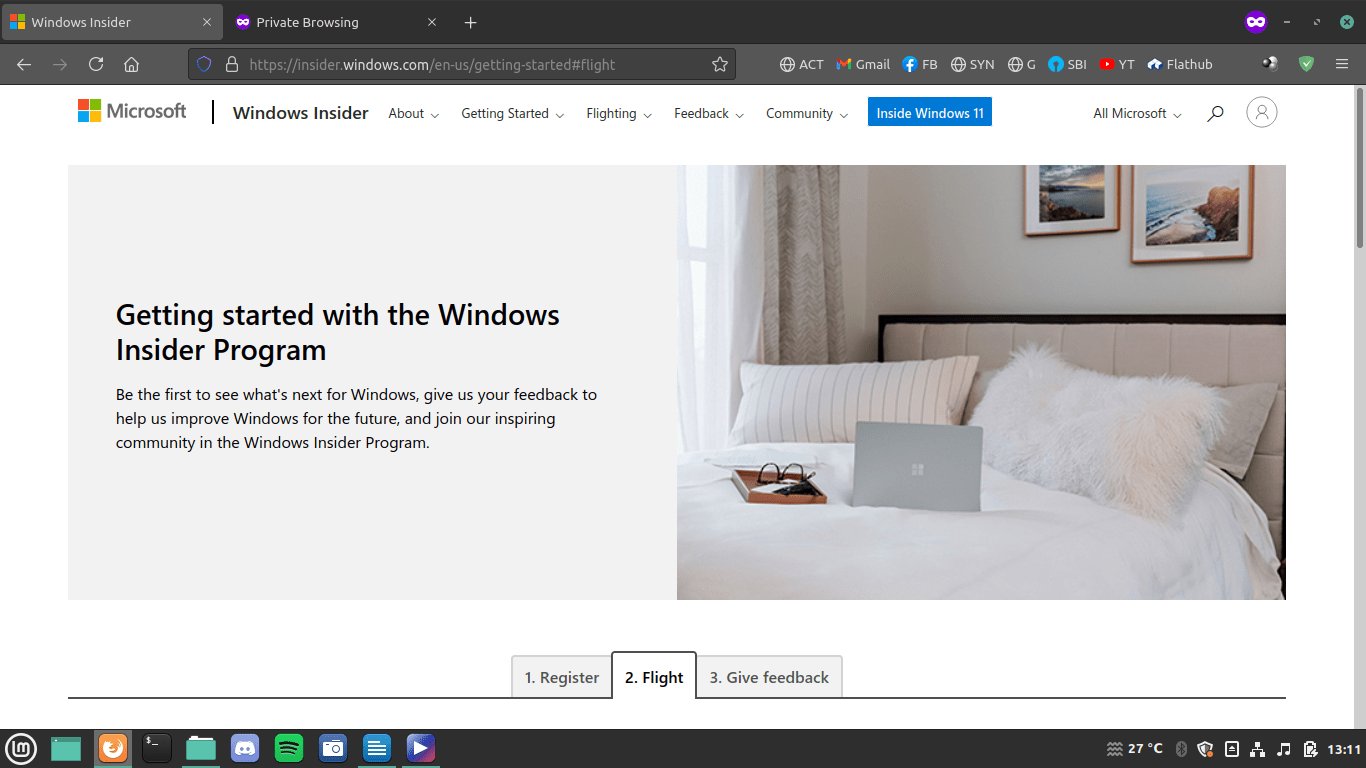This screenshot has height=768, width=1366.
Task: Click the Microsoft logo
Action: pyautogui.click(x=132, y=111)
